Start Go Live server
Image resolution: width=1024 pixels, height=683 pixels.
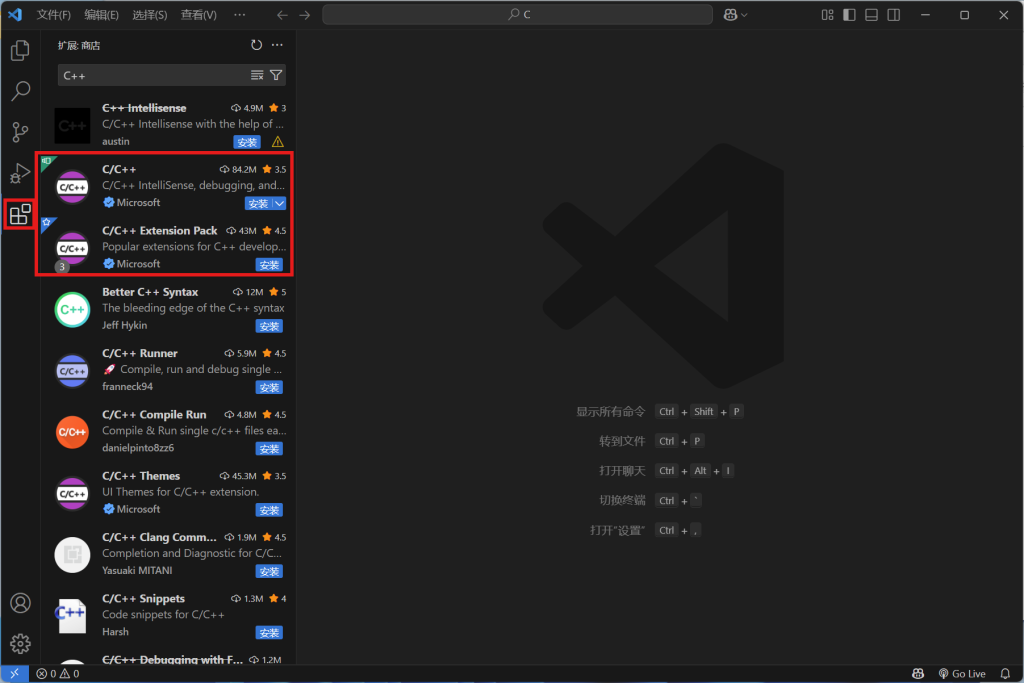tap(962, 673)
